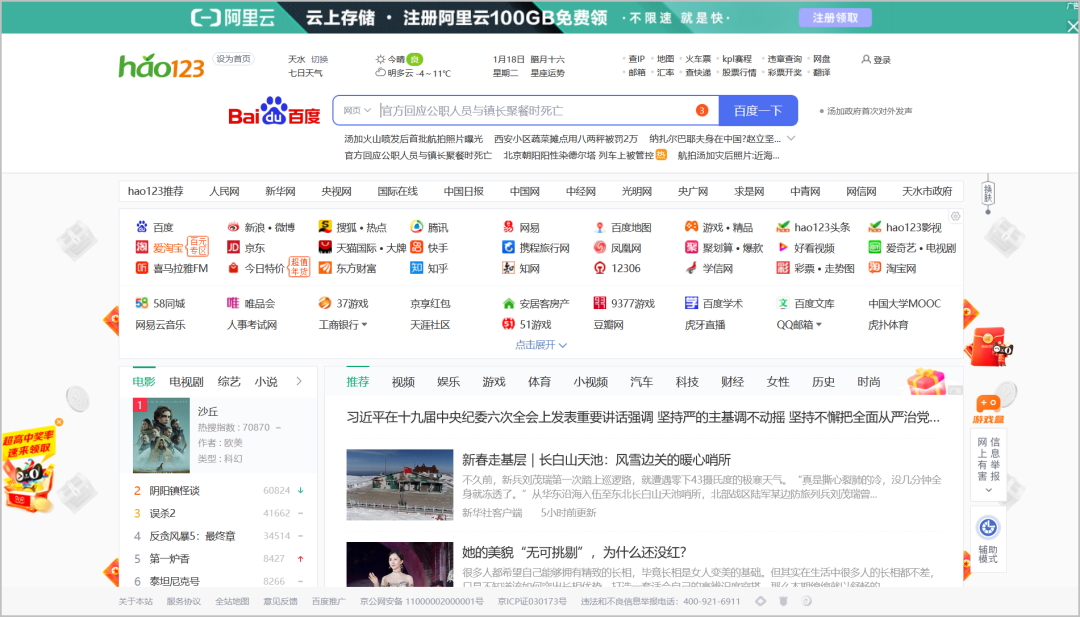Switch to the 电视剧 tab

coord(186,381)
